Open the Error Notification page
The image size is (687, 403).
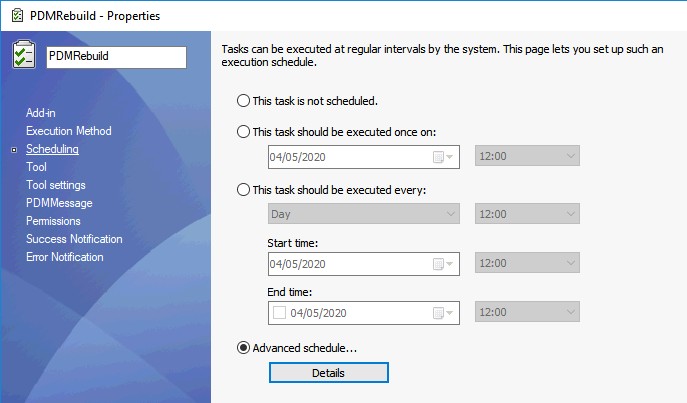(64, 257)
